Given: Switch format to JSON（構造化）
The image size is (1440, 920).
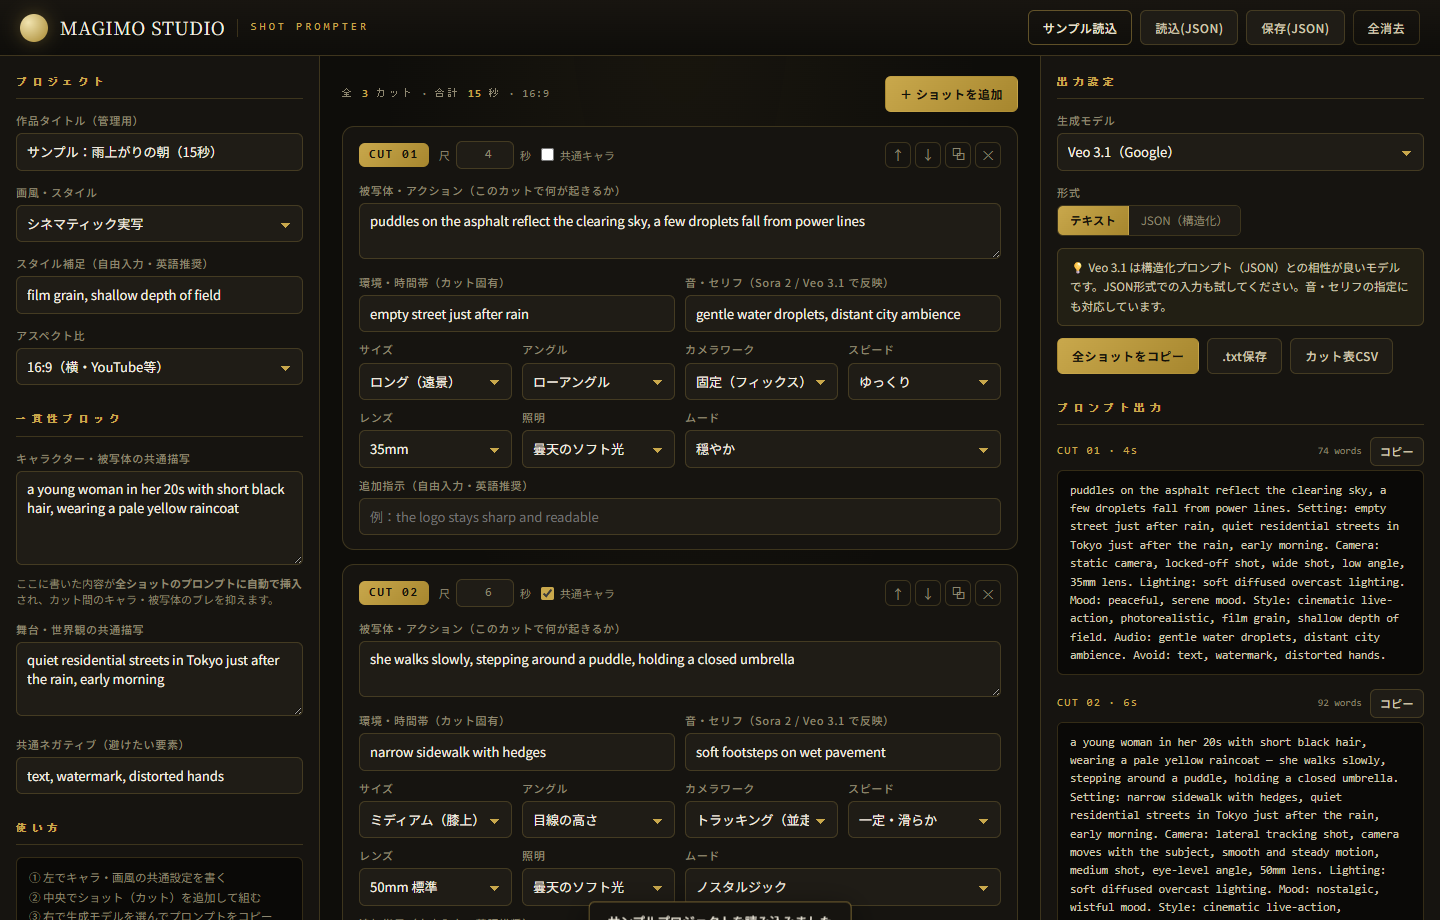Looking at the screenshot, I should pos(1184,221).
